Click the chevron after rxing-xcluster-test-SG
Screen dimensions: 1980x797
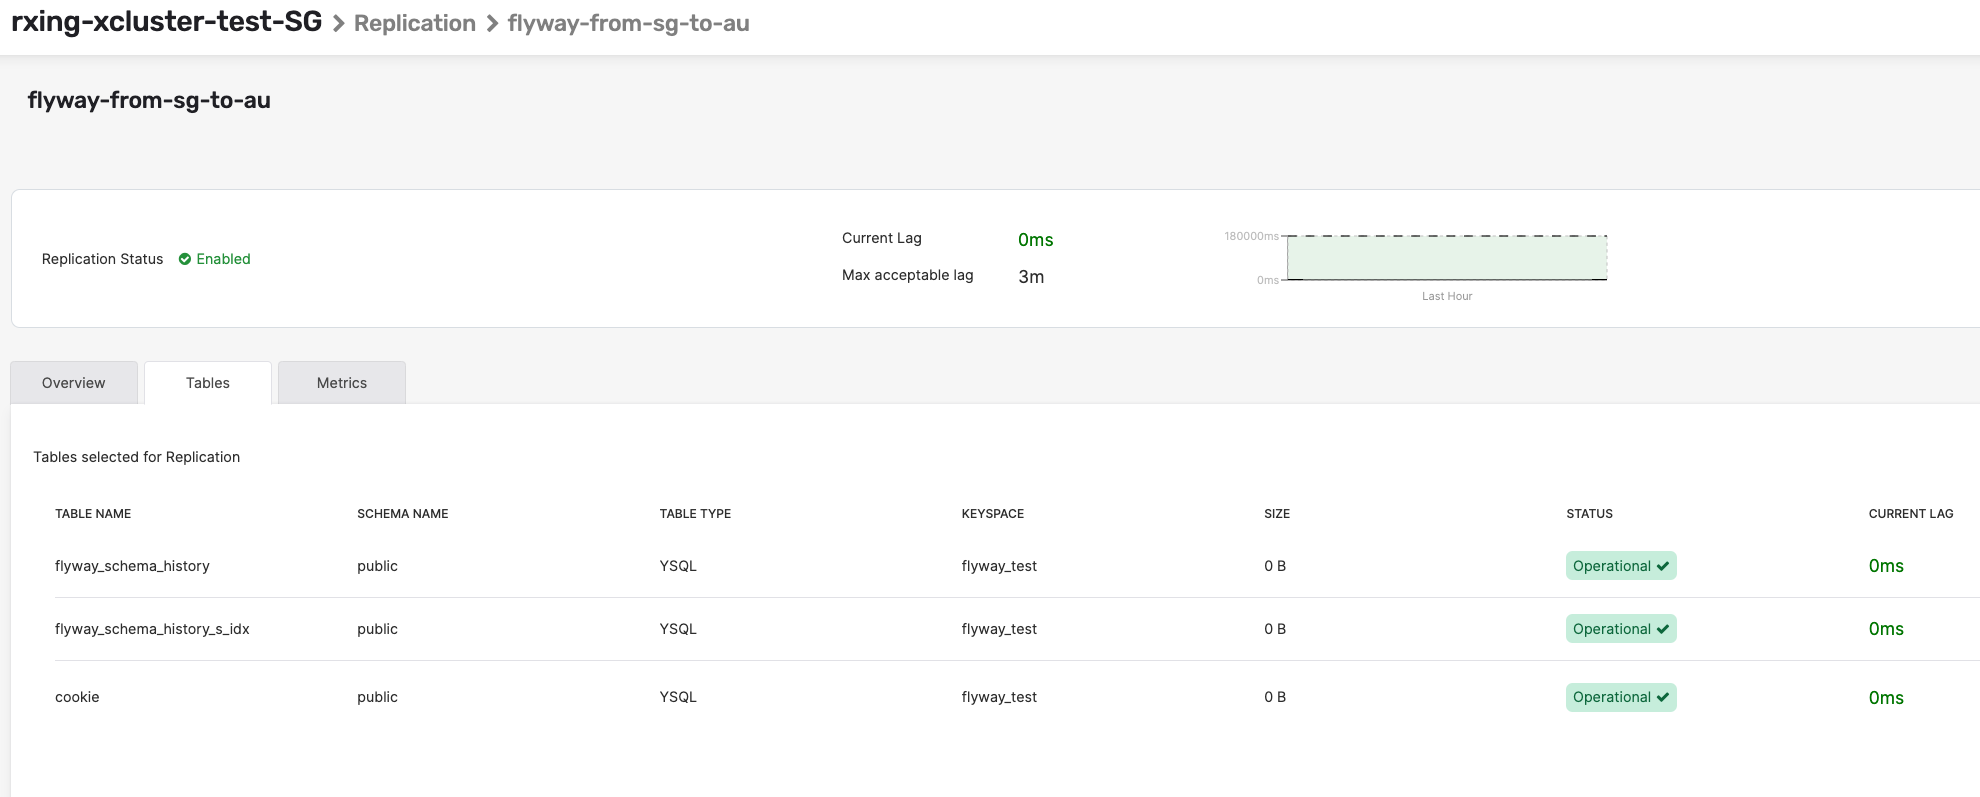[338, 24]
